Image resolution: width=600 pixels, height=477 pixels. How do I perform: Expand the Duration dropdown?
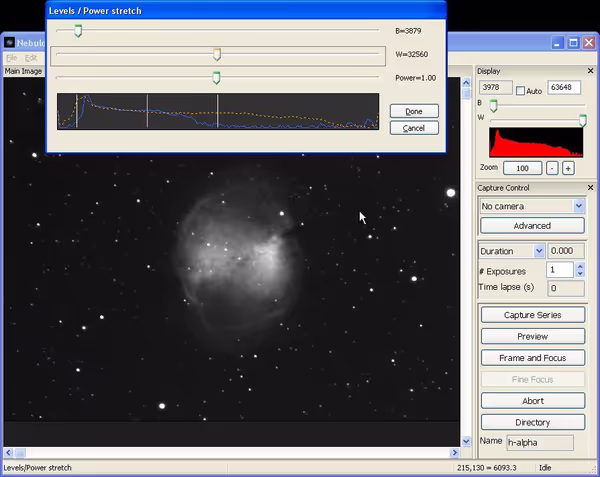coord(539,251)
